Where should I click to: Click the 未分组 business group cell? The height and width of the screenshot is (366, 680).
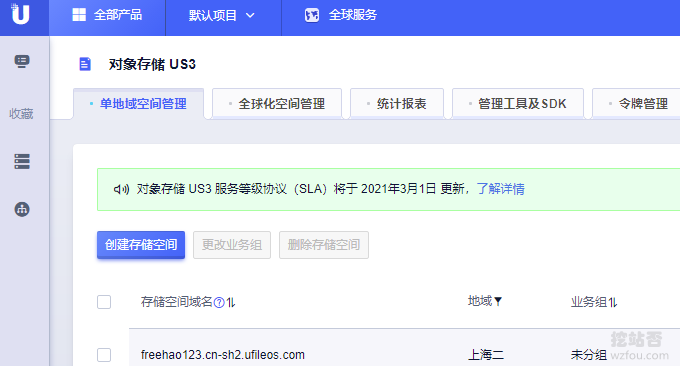pyautogui.click(x=588, y=355)
